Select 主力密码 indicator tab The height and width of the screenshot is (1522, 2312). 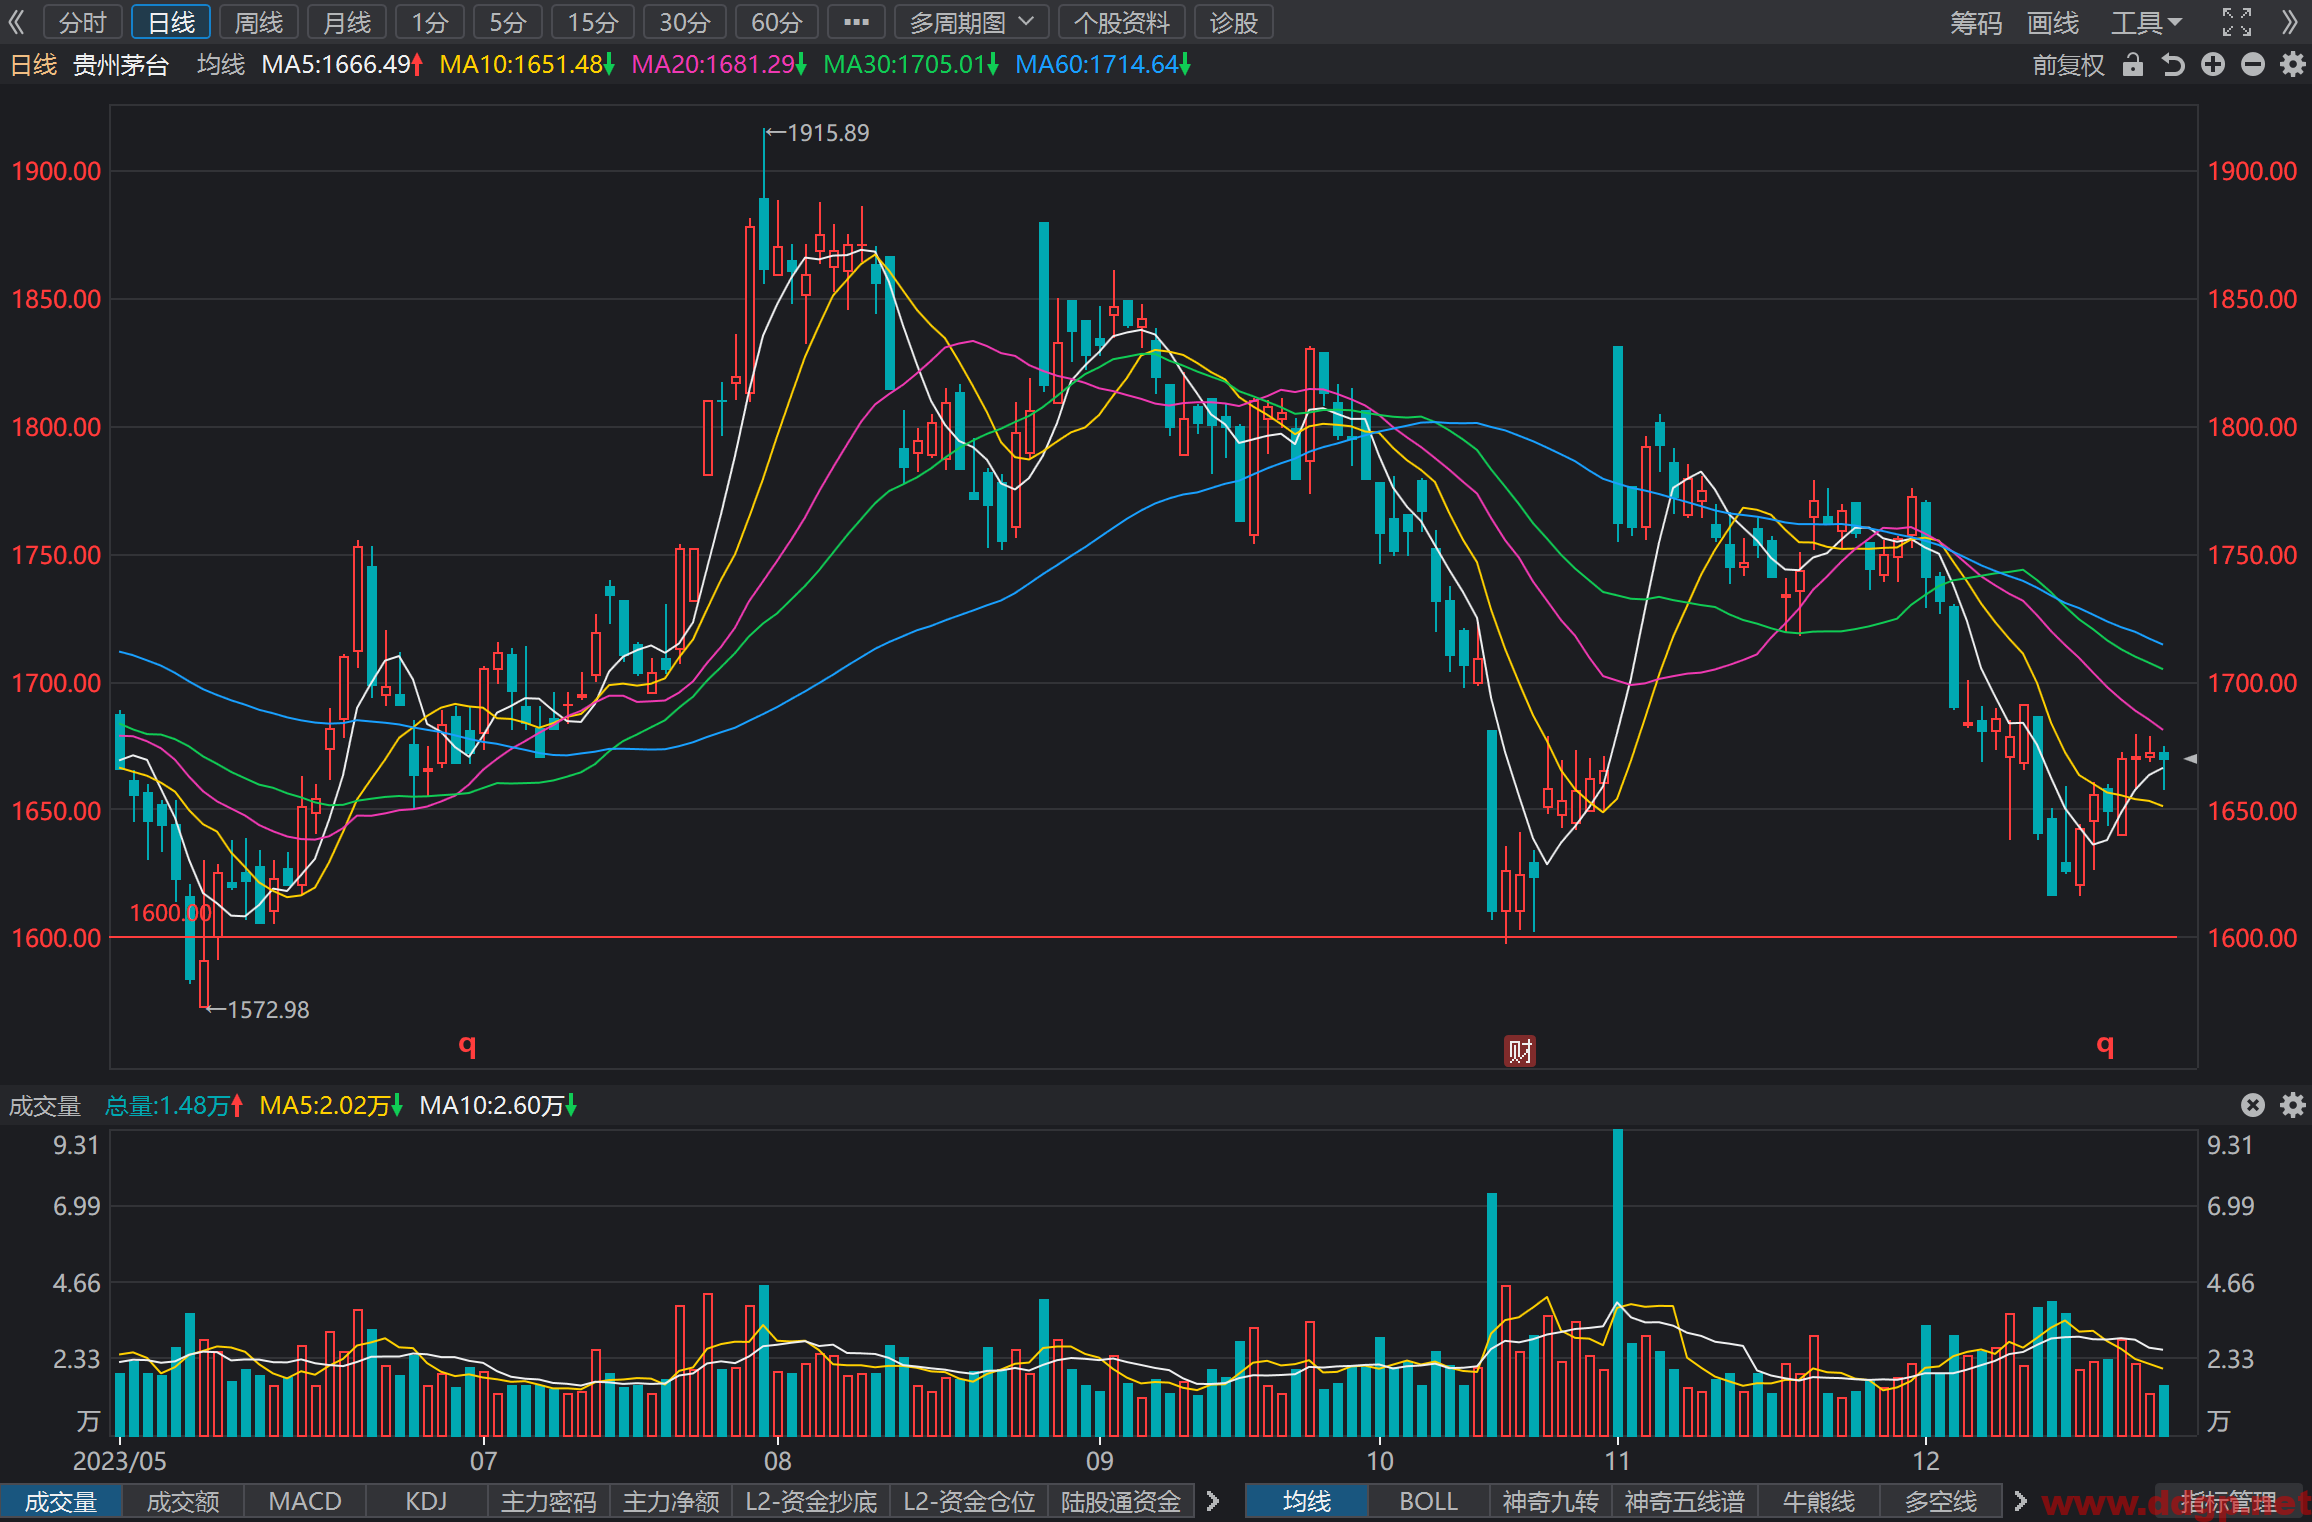coord(549,1502)
